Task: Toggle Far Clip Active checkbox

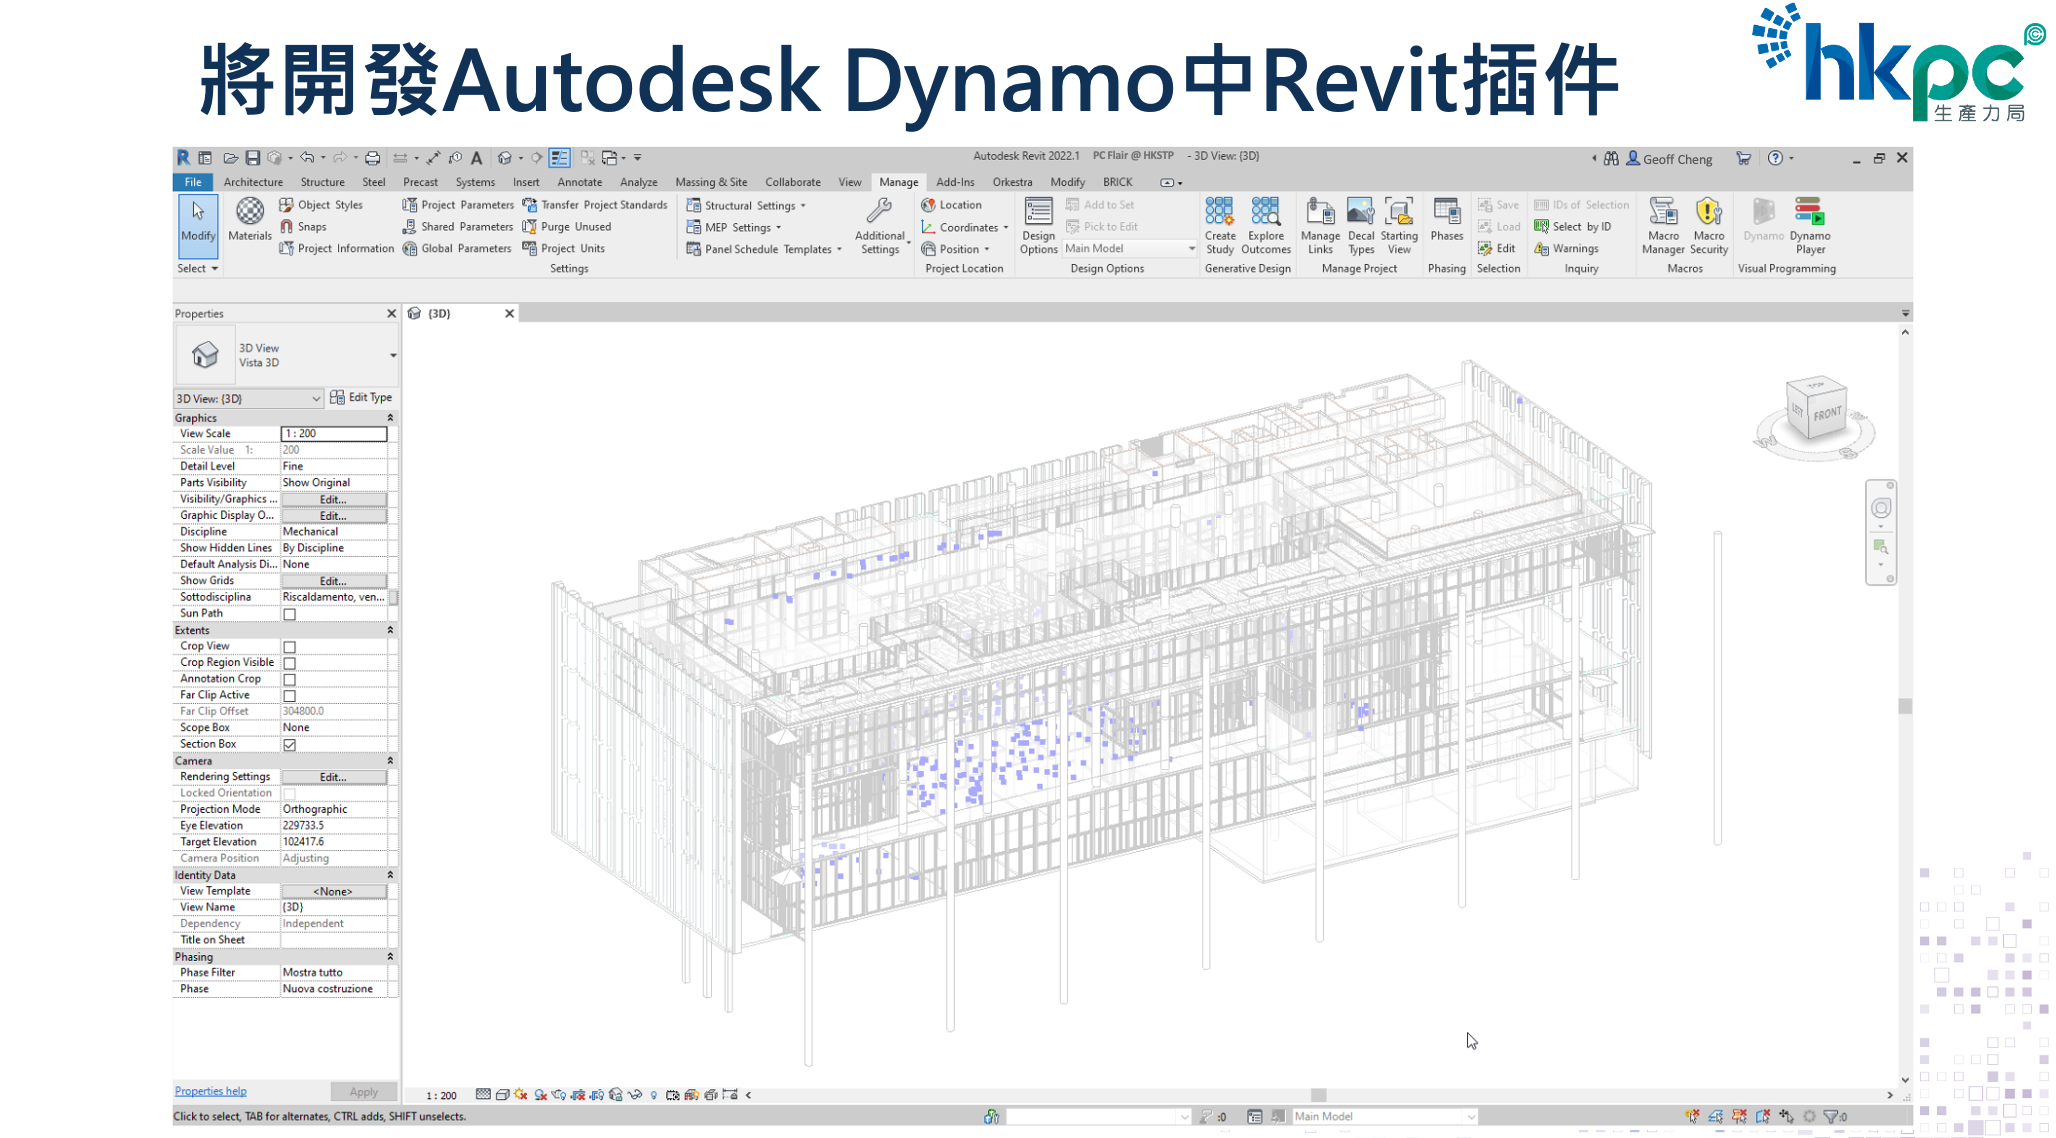Action: point(289,696)
